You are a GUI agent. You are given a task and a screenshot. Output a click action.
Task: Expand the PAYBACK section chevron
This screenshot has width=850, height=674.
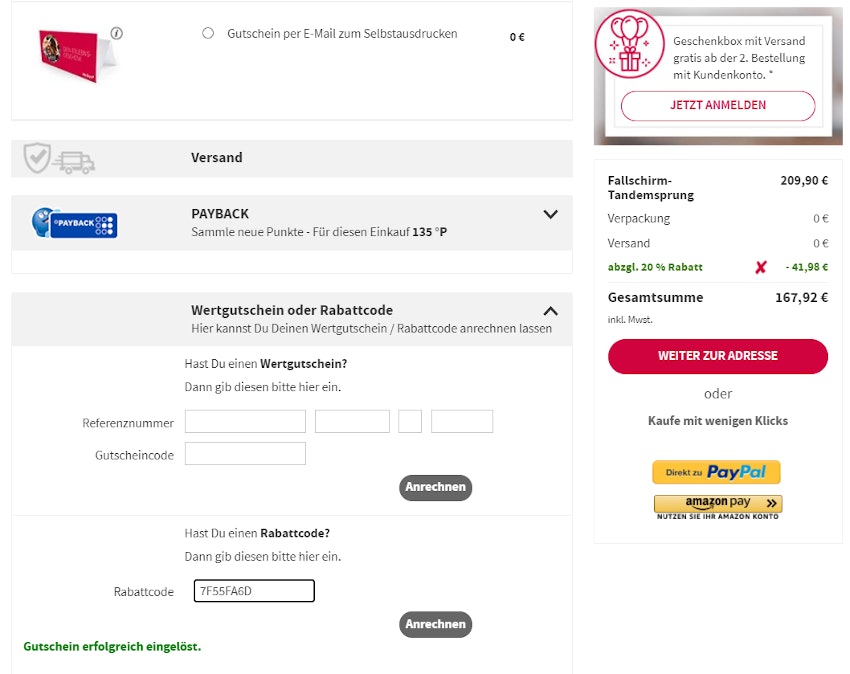click(550, 214)
